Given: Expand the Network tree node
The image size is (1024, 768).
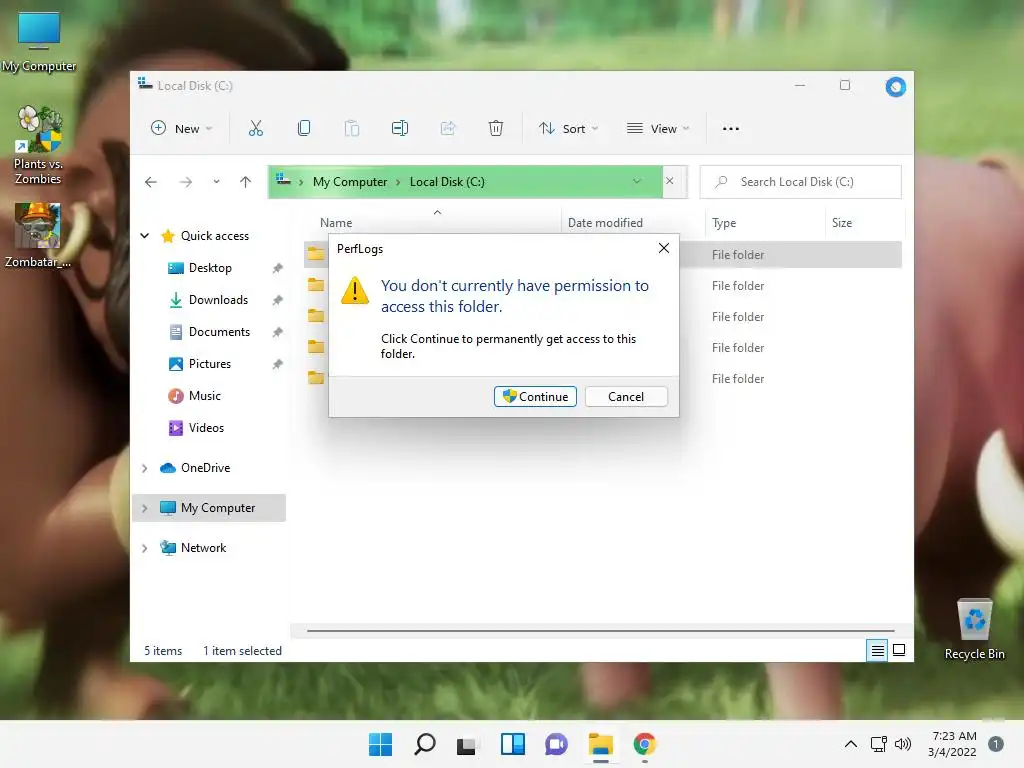Looking at the screenshot, I should pyautogui.click(x=145, y=549).
